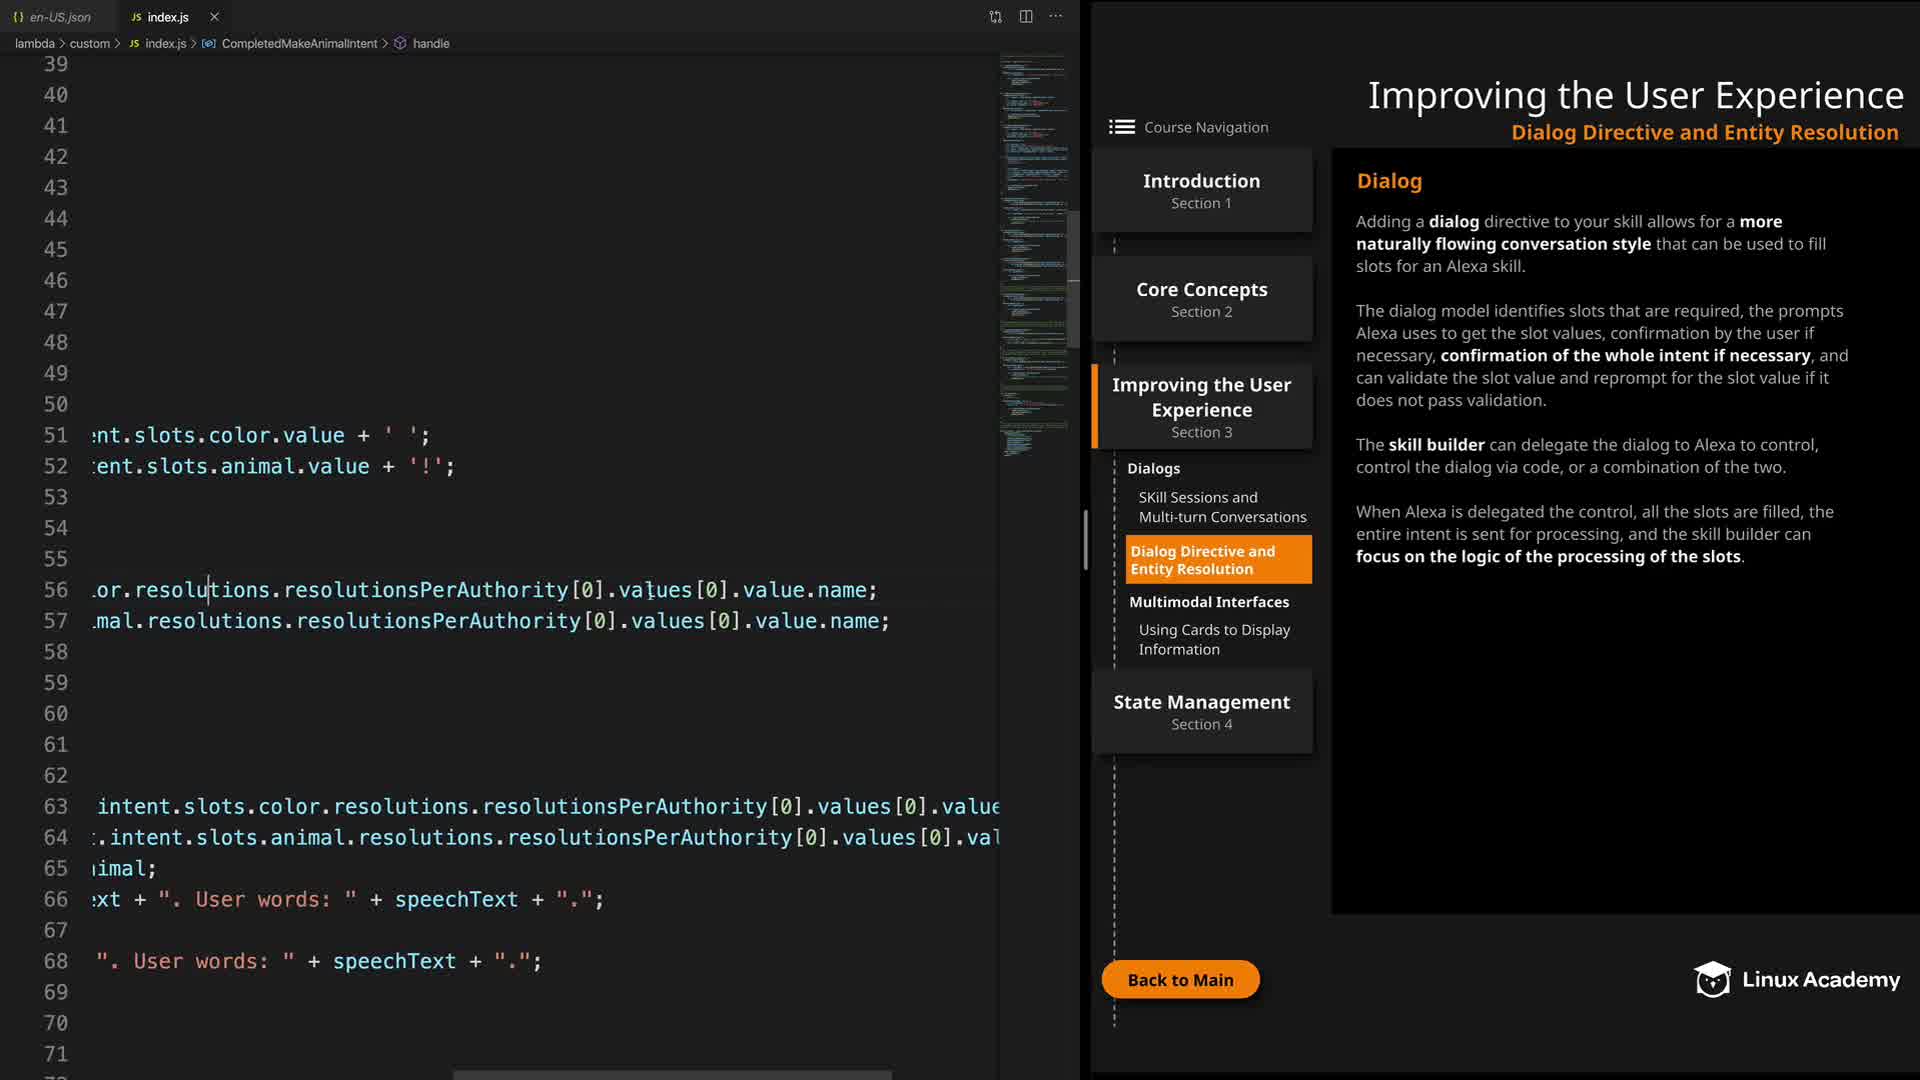Expand the custom folder breadcrumb
The width and height of the screenshot is (1920, 1080).
(x=89, y=44)
